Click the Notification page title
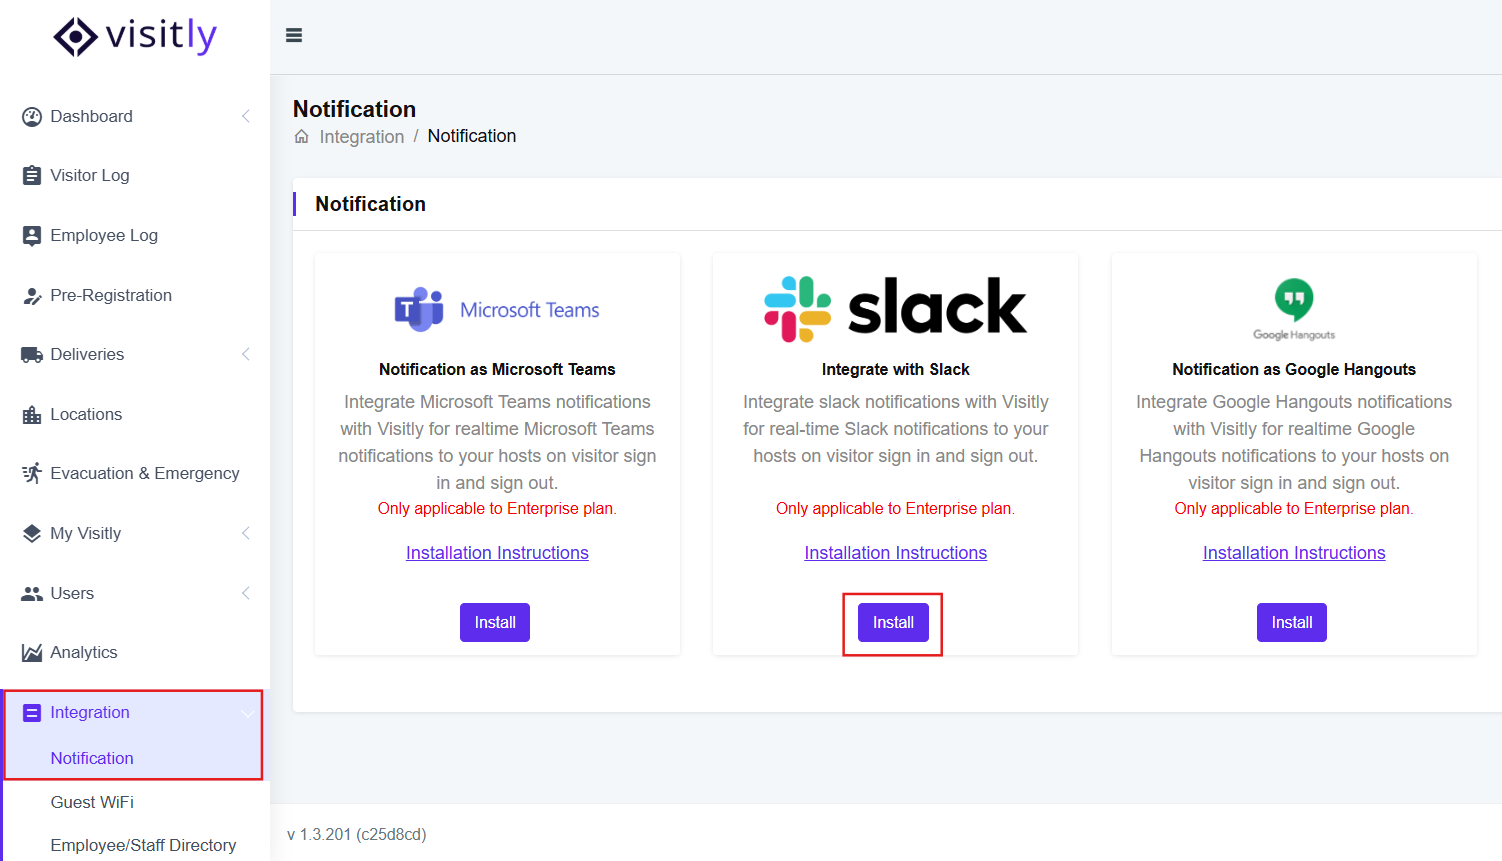Screen dimensions: 1502x861 tap(355, 109)
